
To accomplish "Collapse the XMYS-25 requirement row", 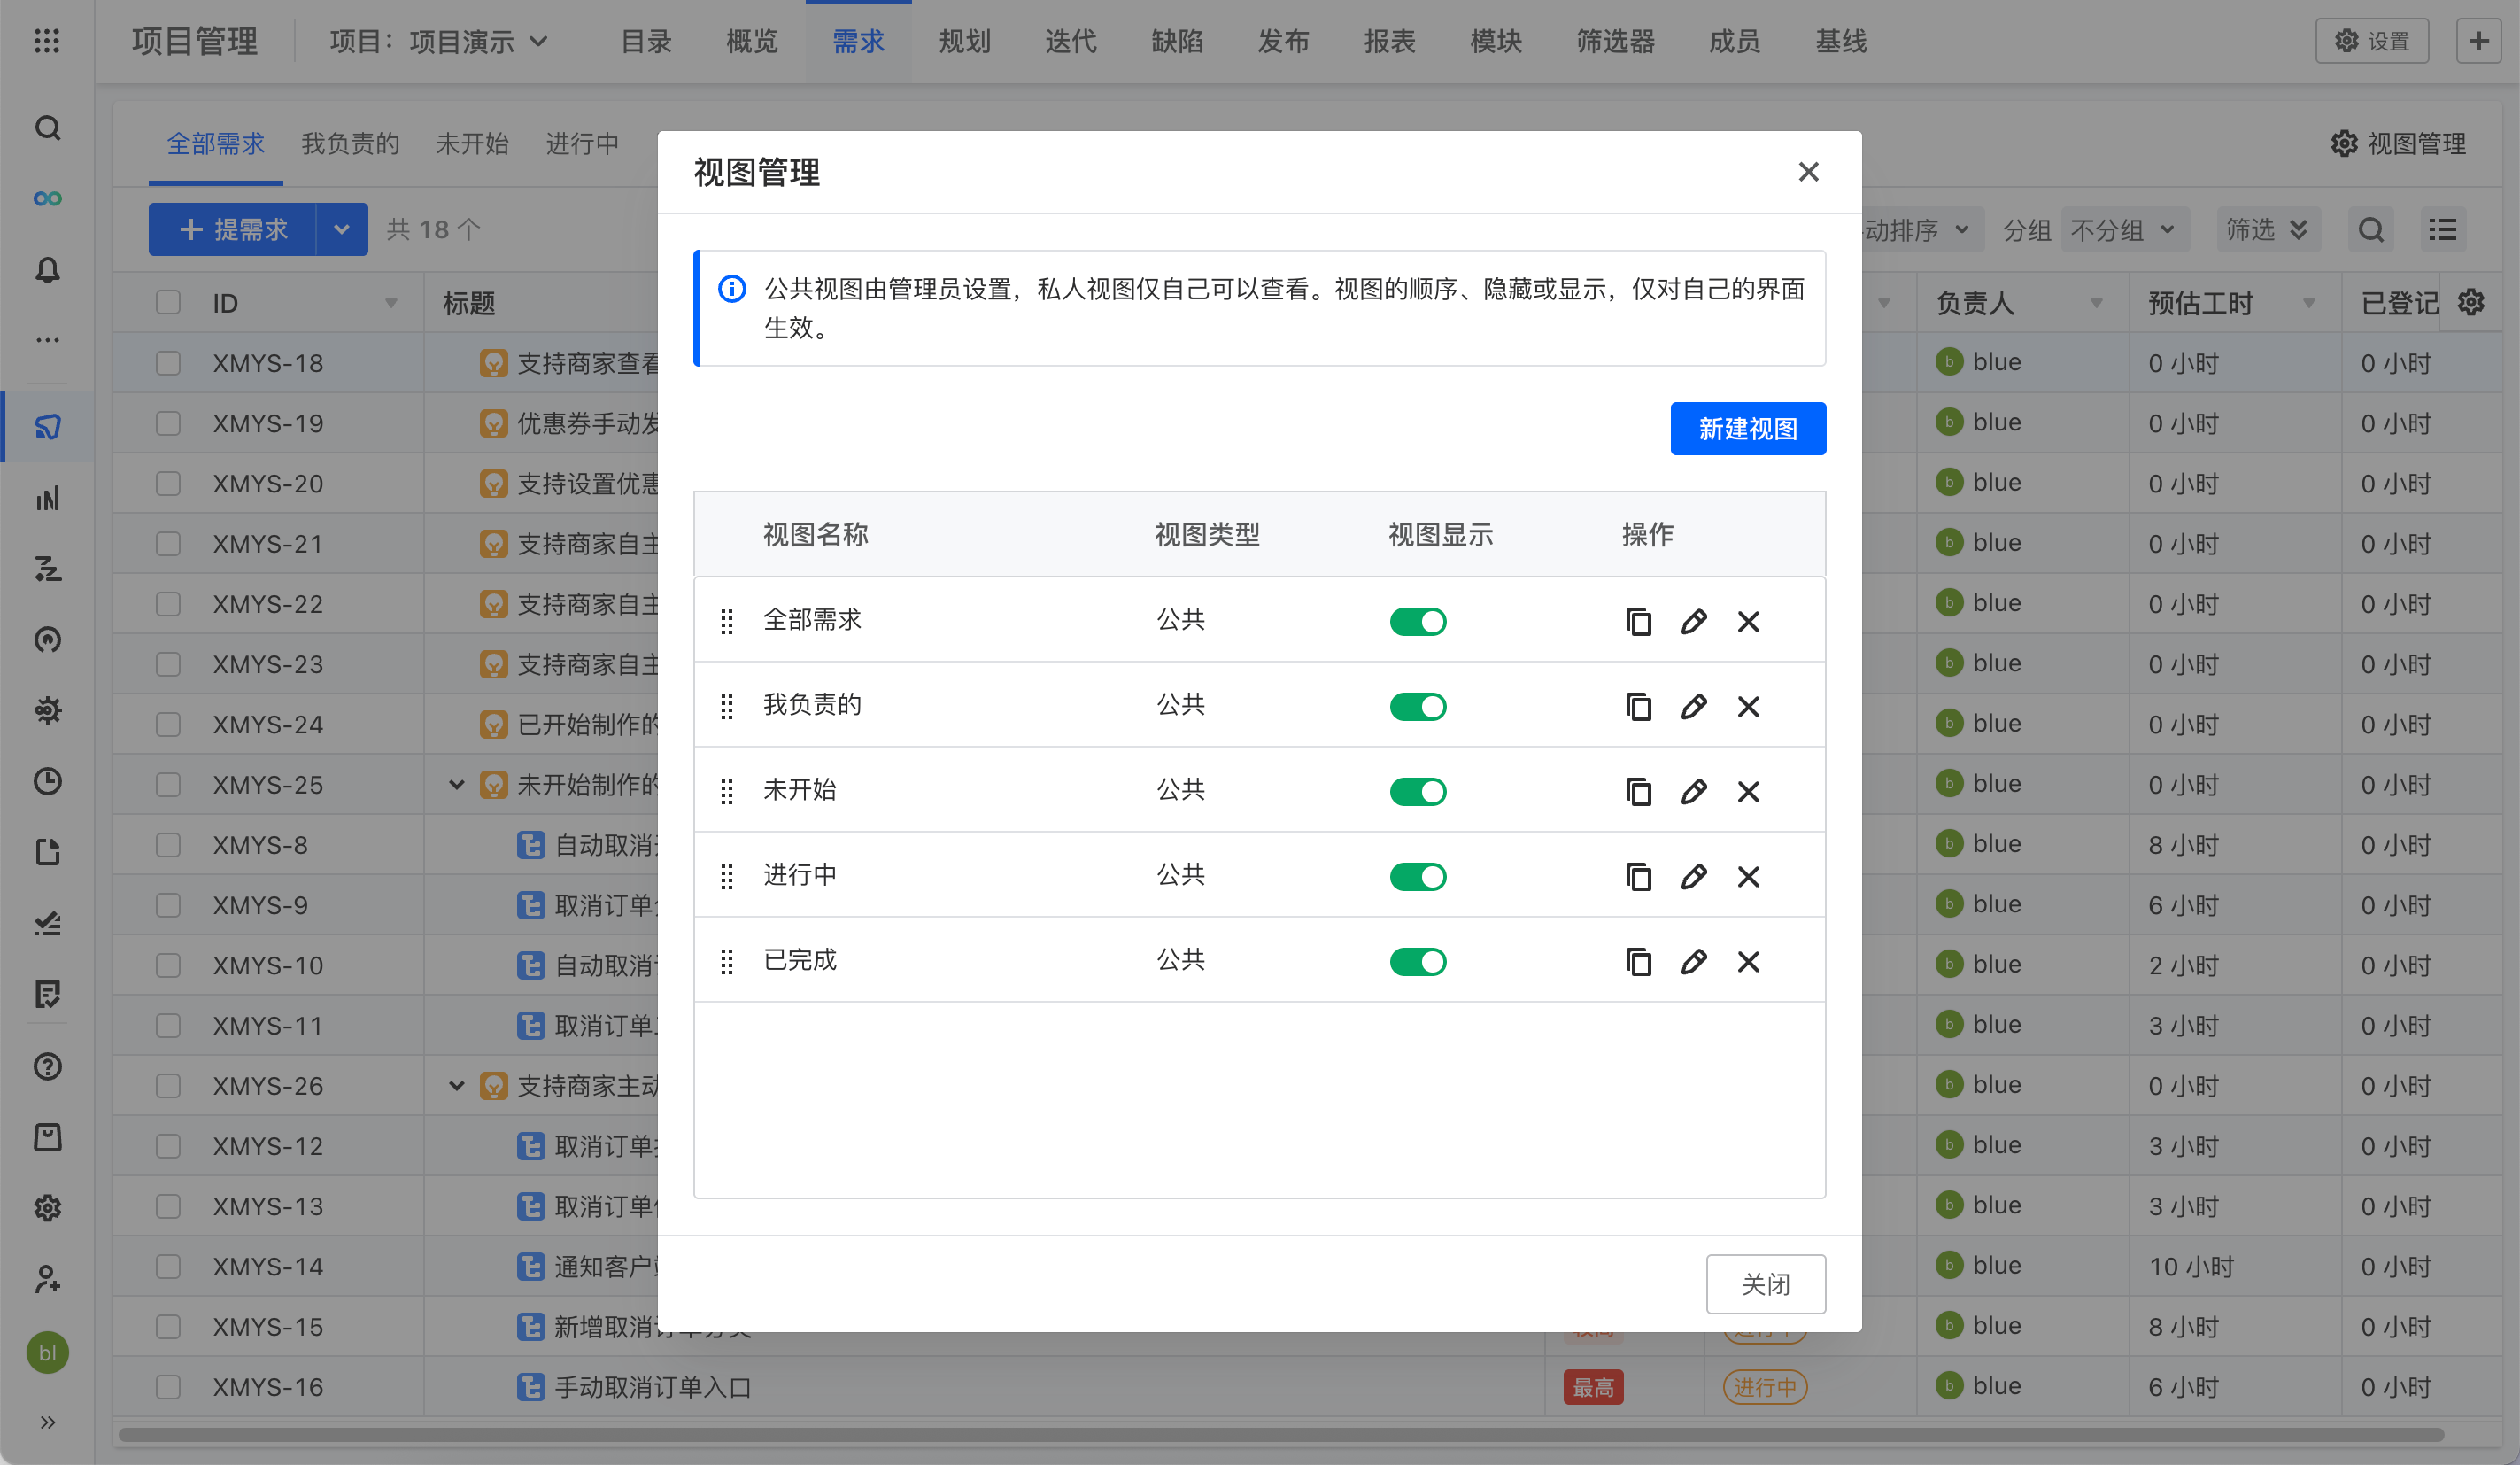I will (x=456, y=784).
